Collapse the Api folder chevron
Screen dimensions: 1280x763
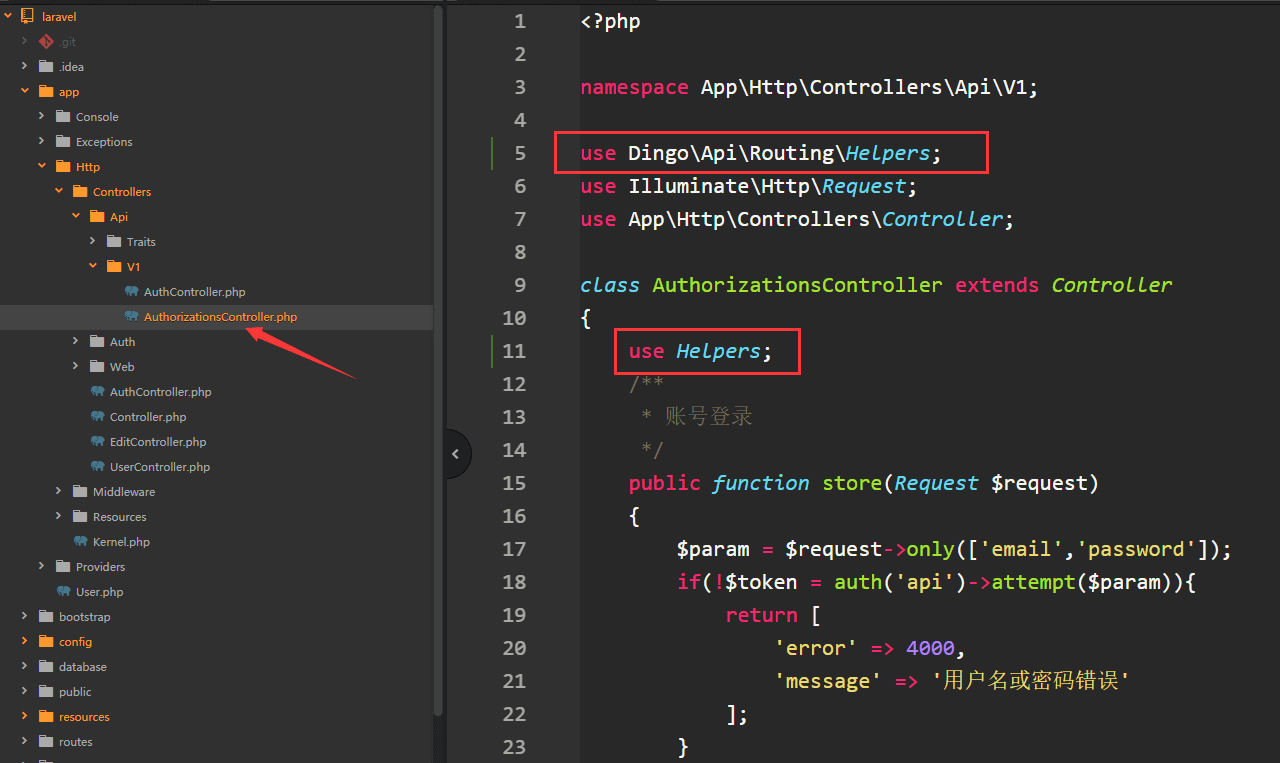[75, 217]
